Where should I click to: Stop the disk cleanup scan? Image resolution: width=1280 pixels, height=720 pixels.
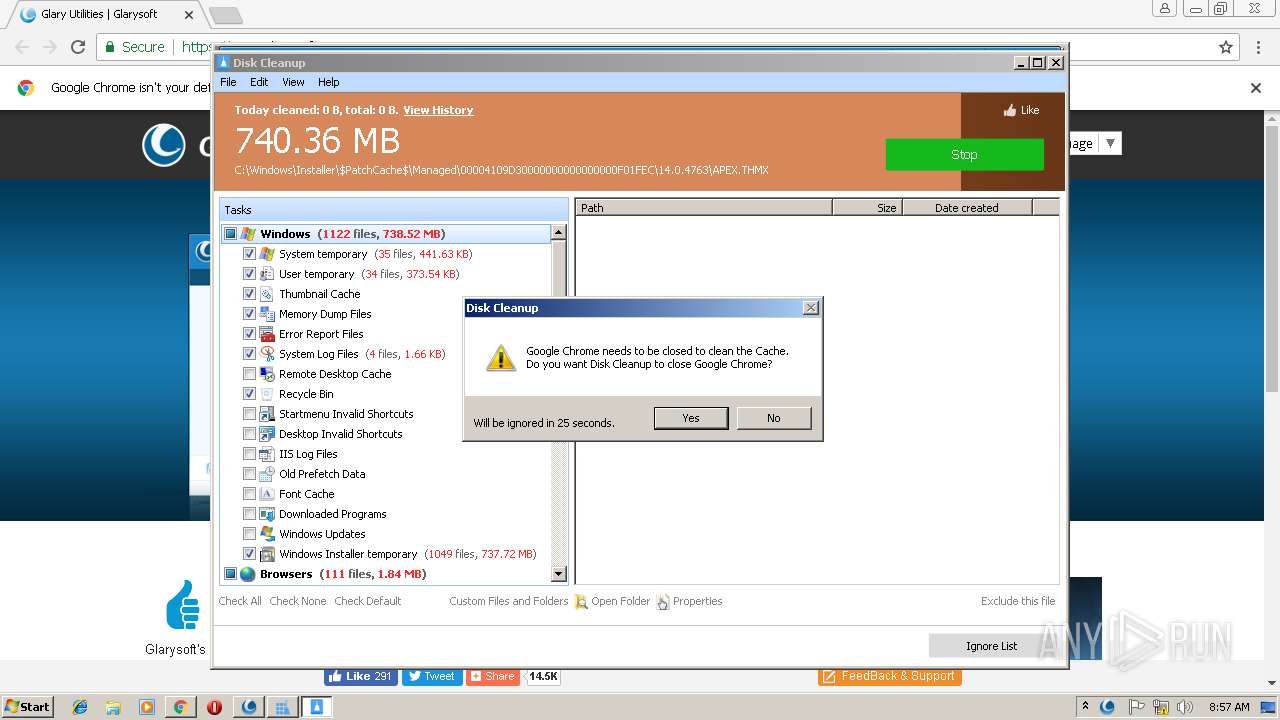[x=964, y=154]
